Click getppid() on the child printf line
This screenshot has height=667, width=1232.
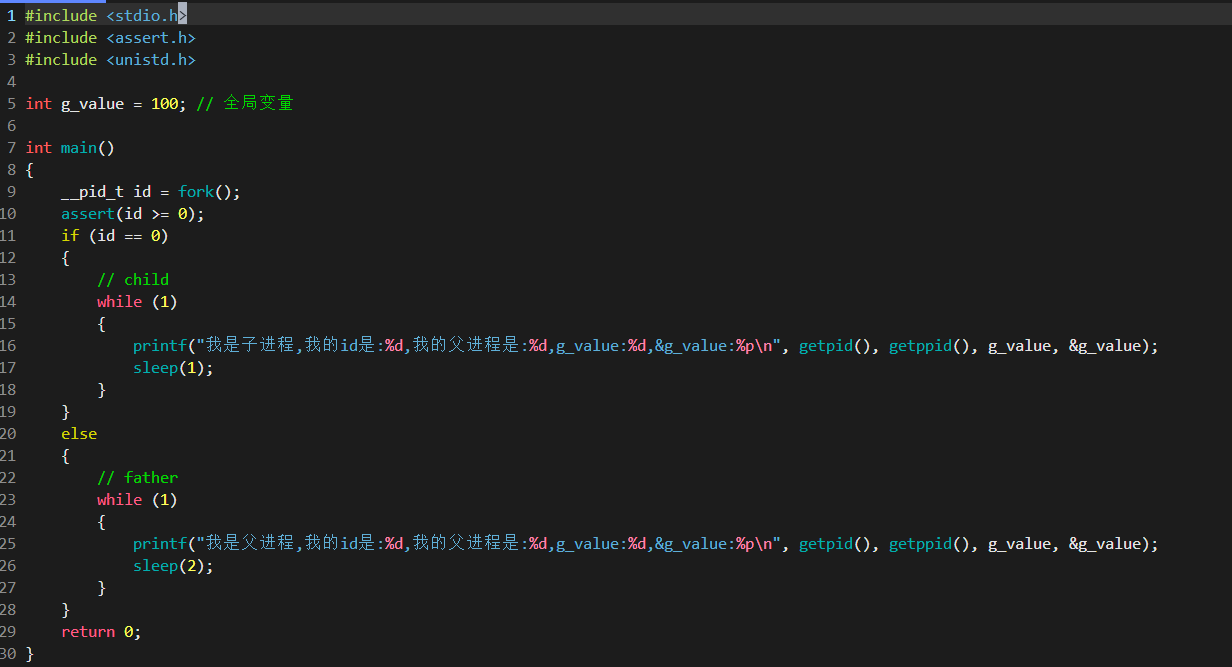[x=929, y=346]
